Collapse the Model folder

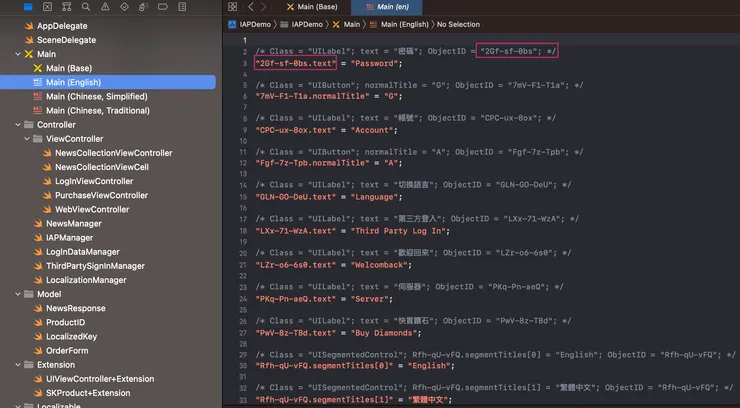18,295
